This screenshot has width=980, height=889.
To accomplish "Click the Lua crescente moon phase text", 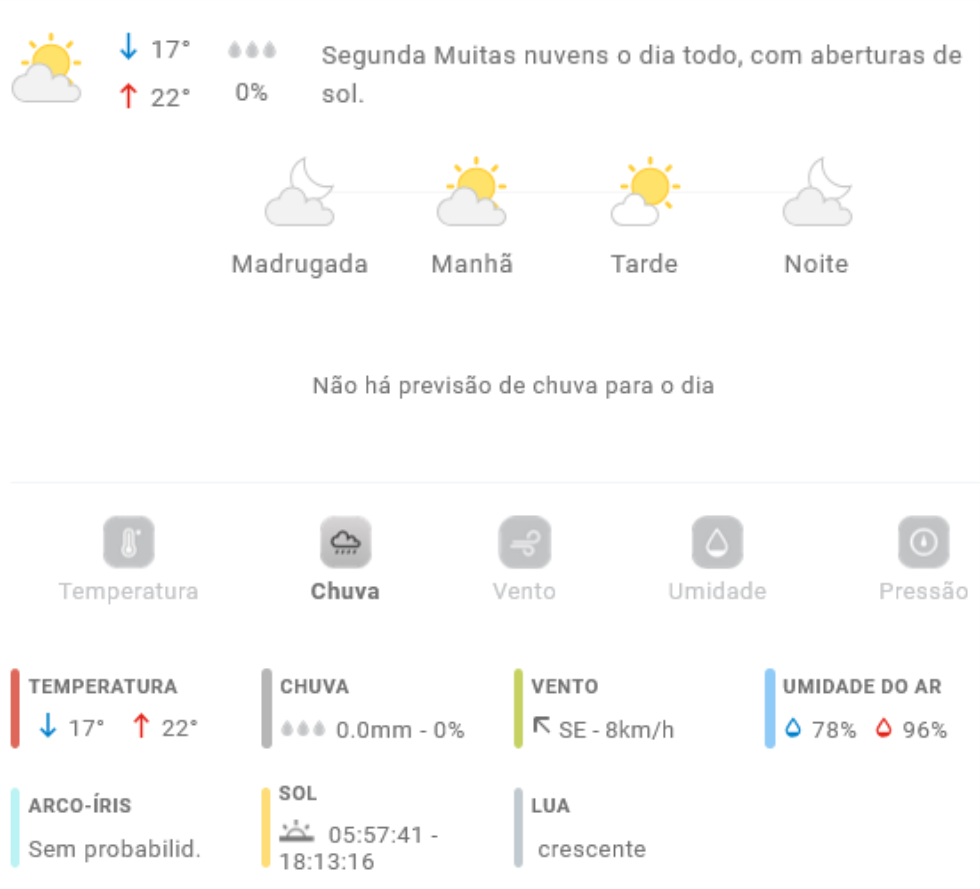I will pos(592,849).
